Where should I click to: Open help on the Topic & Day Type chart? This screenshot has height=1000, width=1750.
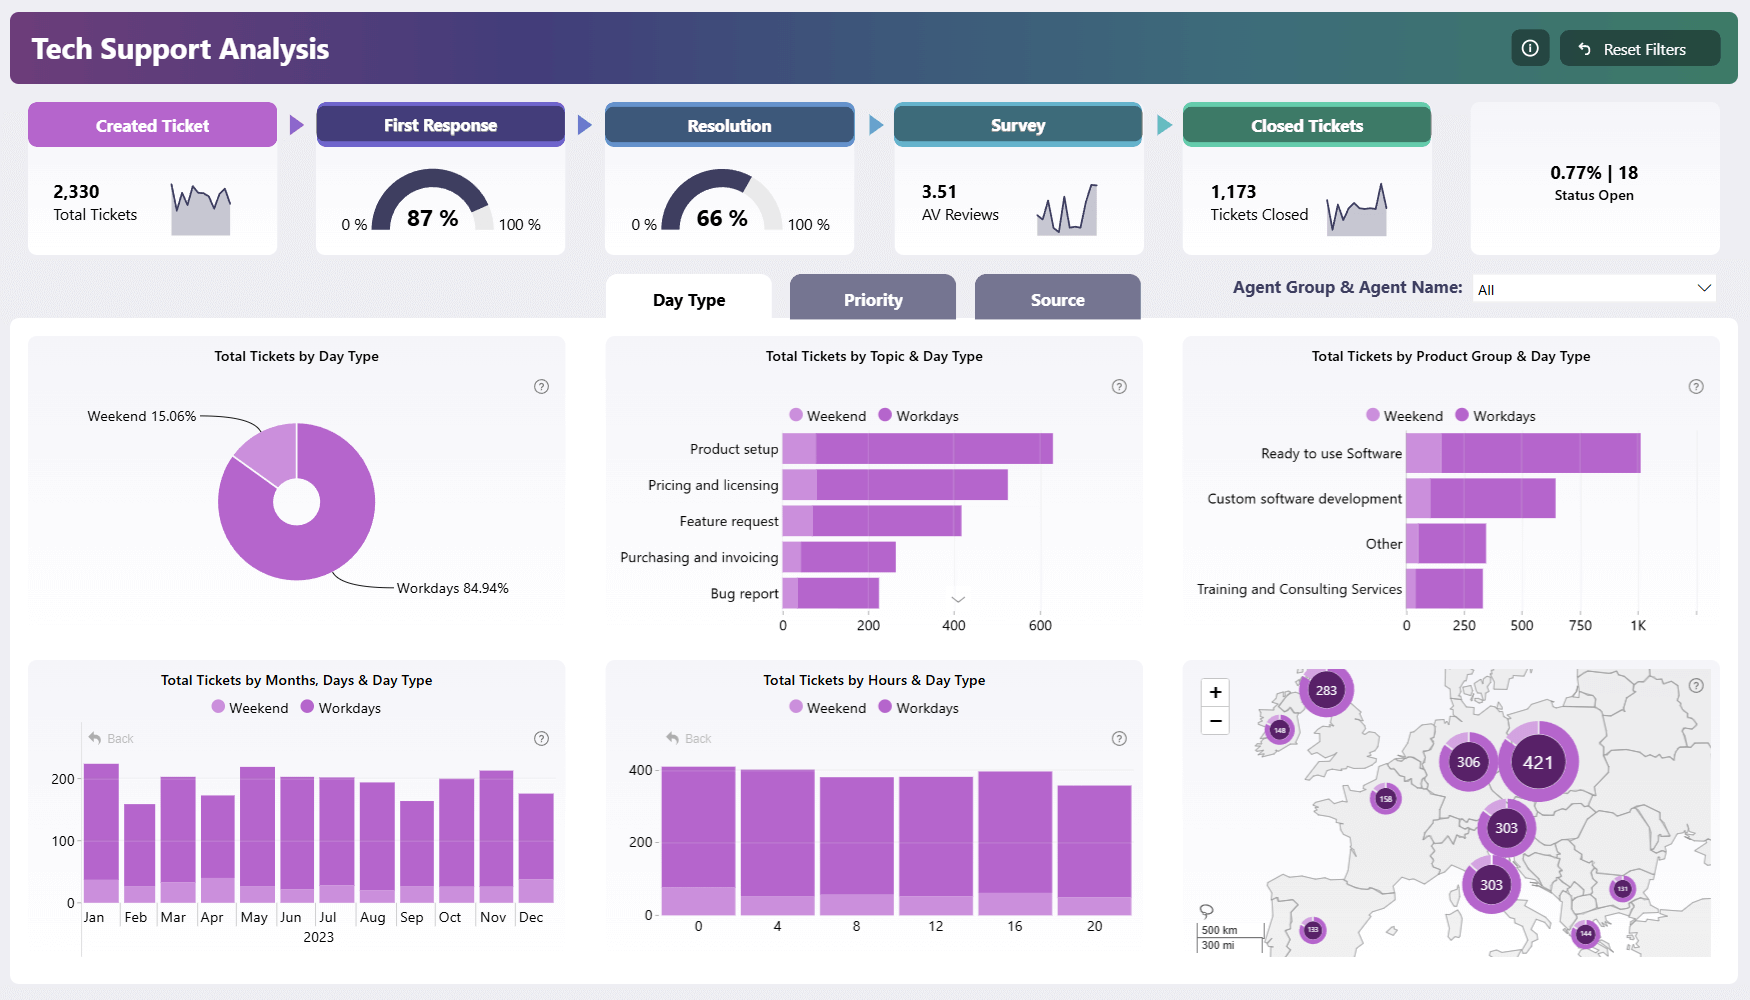tap(1119, 386)
